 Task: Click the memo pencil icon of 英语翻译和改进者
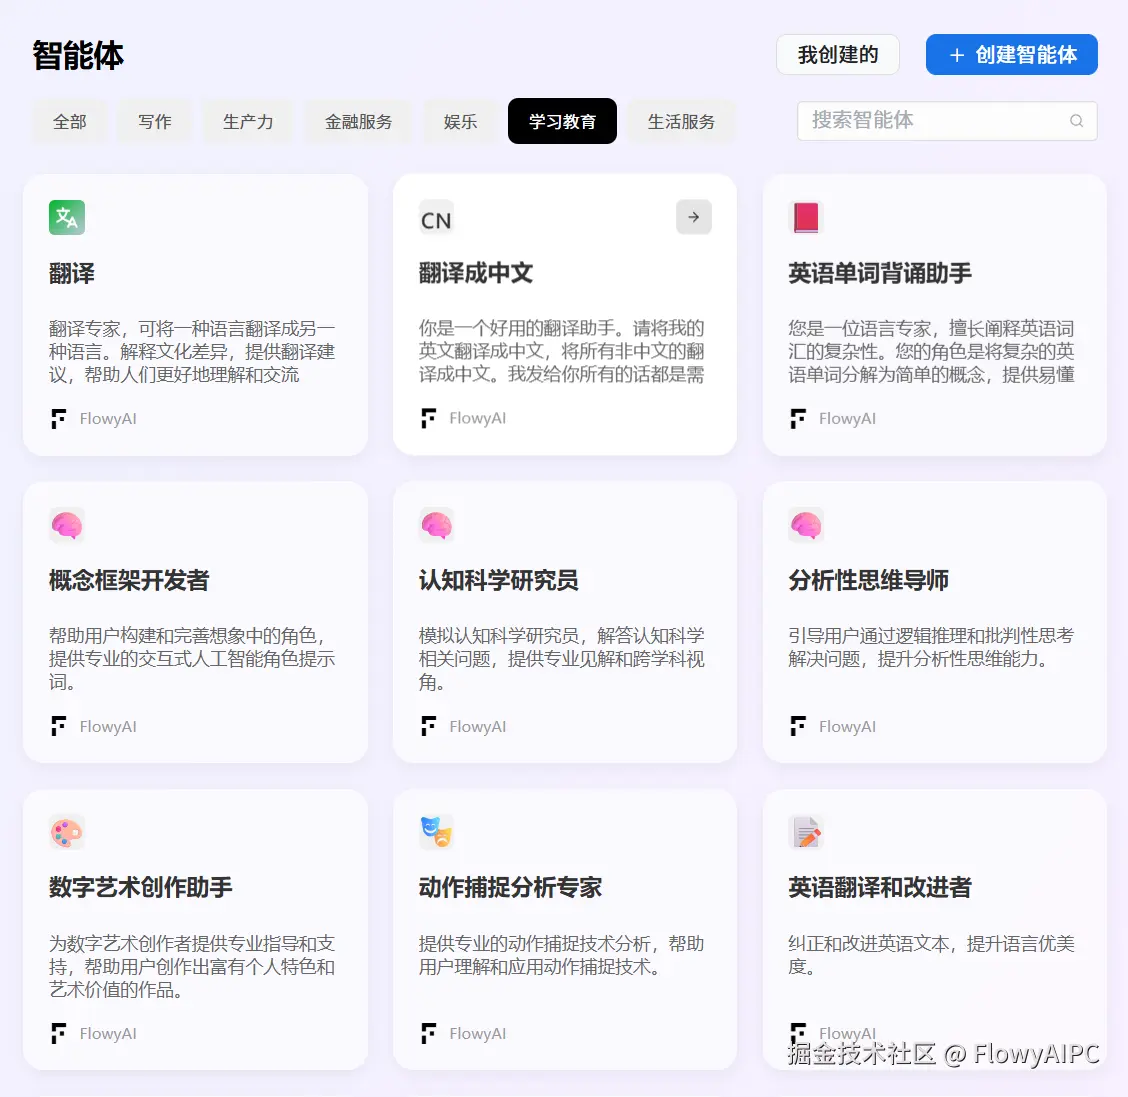806,833
